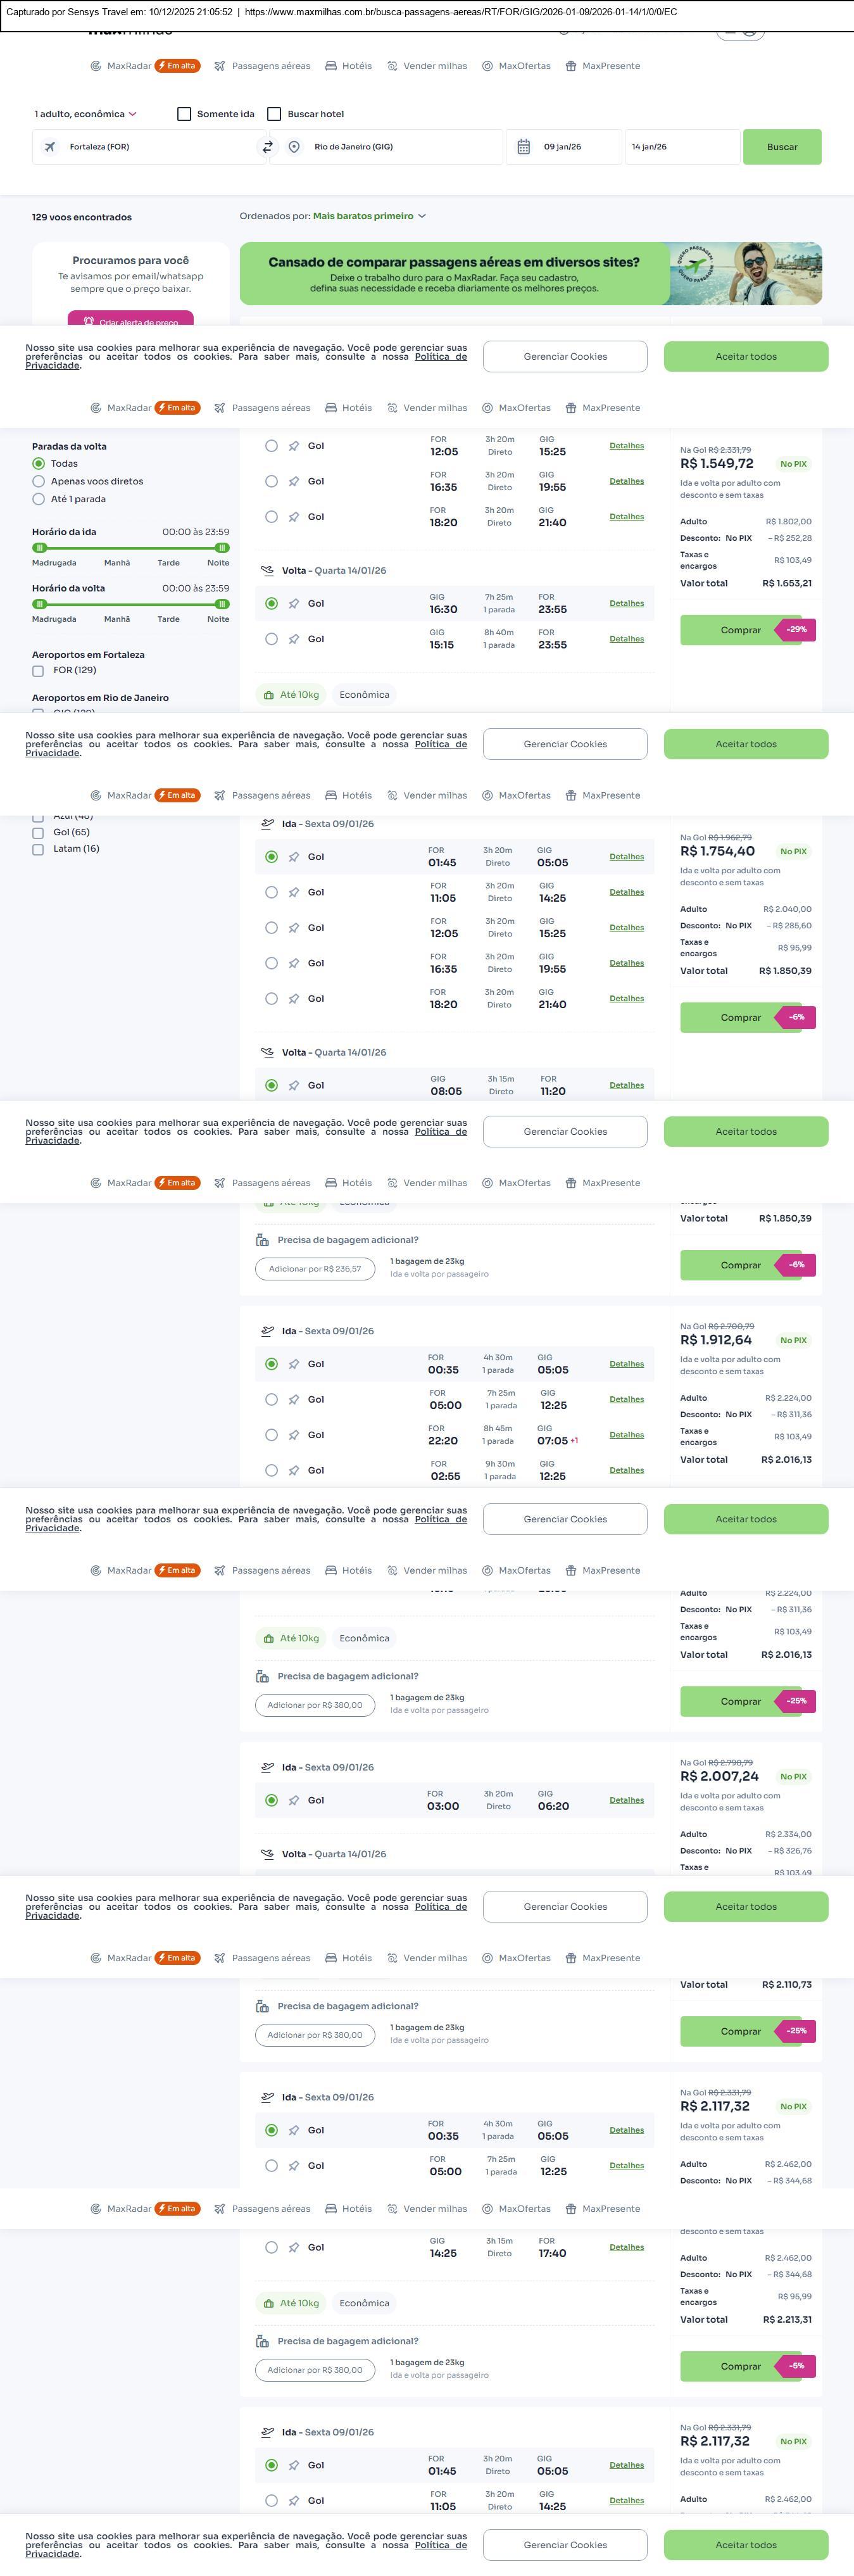854x2576 pixels.
Task: Click the bed icon beside topmost Hotéis
Action: pyautogui.click(x=331, y=66)
